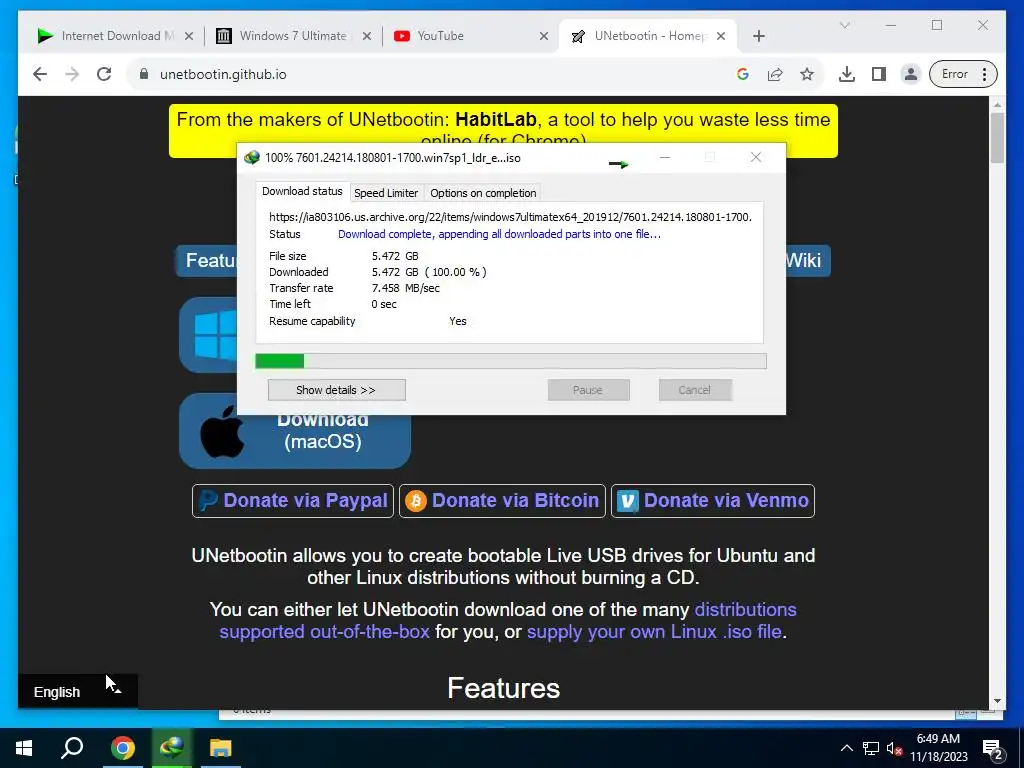Open Speed Limiter tab in IDM dialog
The height and width of the screenshot is (768, 1024).
click(x=386, y=193)
